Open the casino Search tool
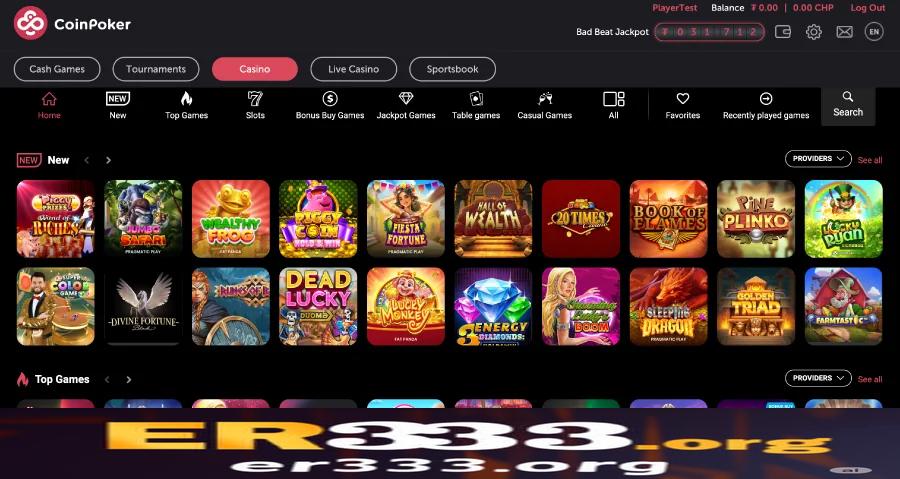Viewport: 900px width, 479px height. point(848,106)
